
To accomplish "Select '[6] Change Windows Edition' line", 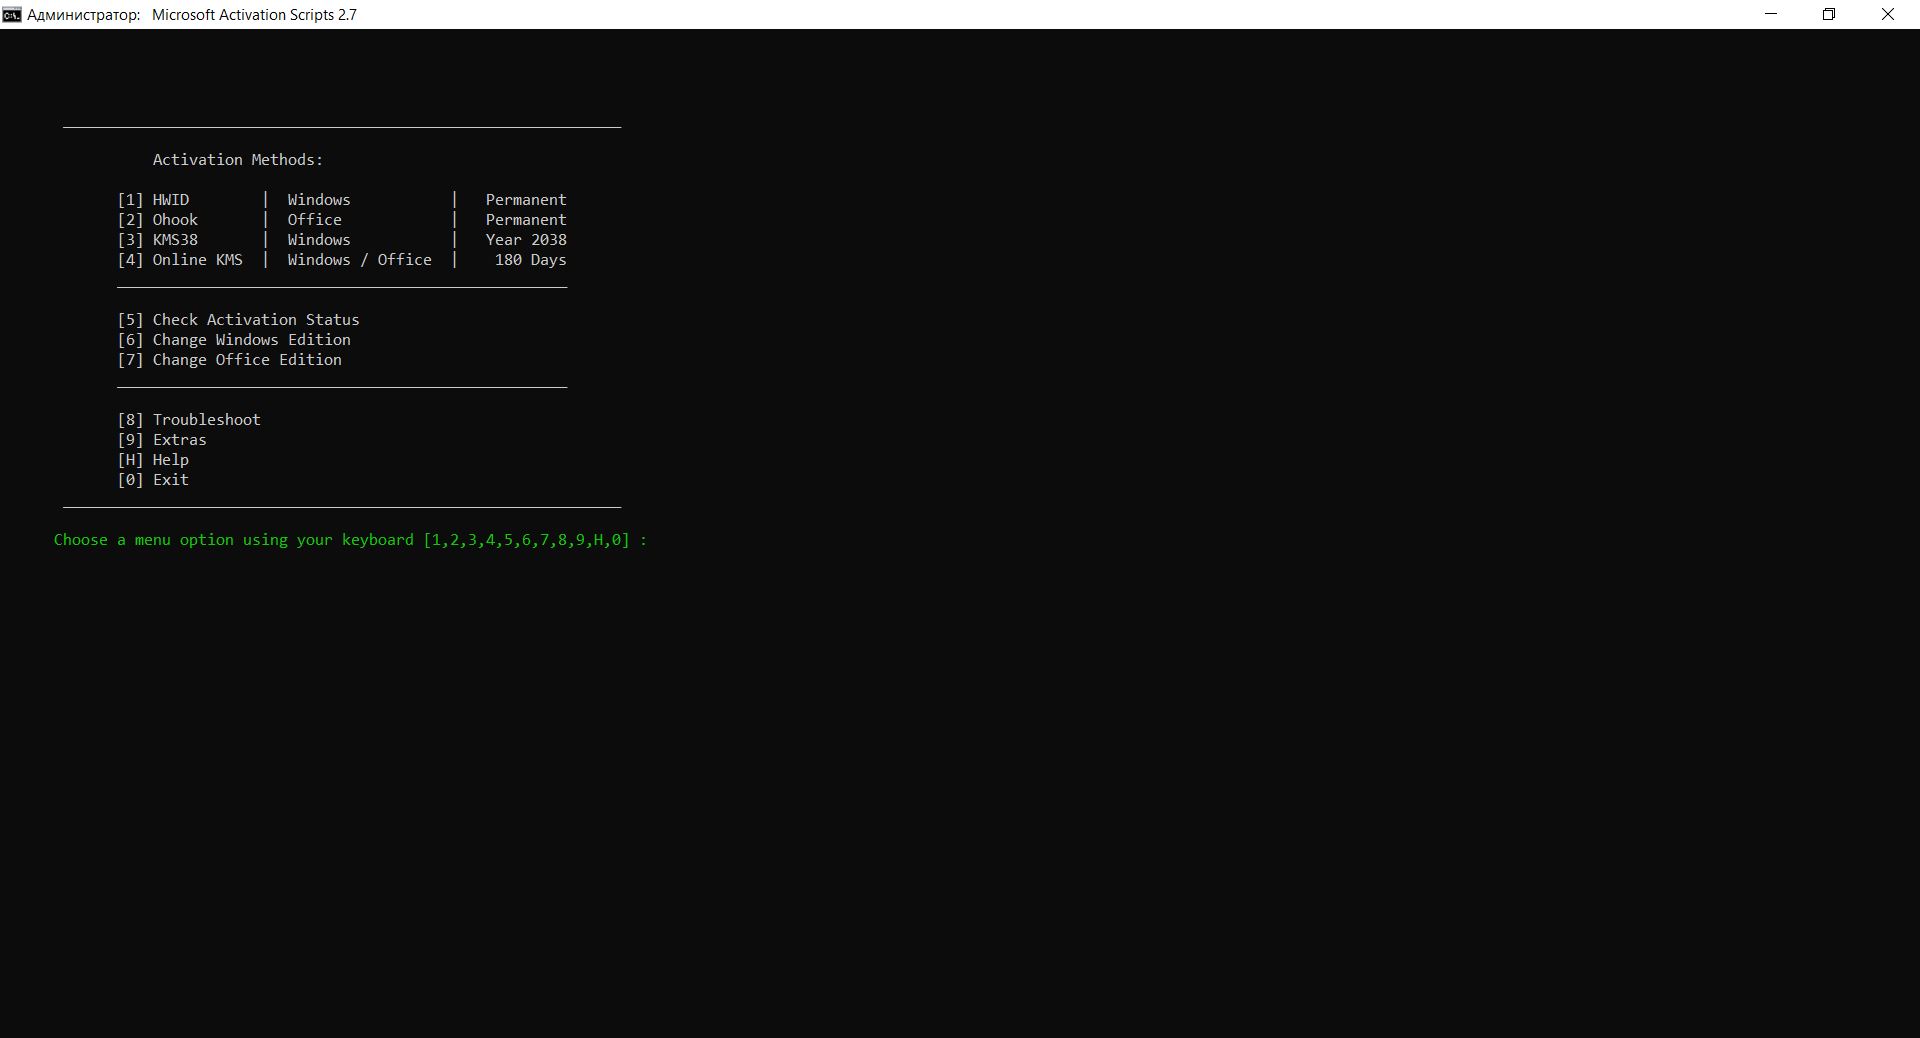I will point(234,340).
